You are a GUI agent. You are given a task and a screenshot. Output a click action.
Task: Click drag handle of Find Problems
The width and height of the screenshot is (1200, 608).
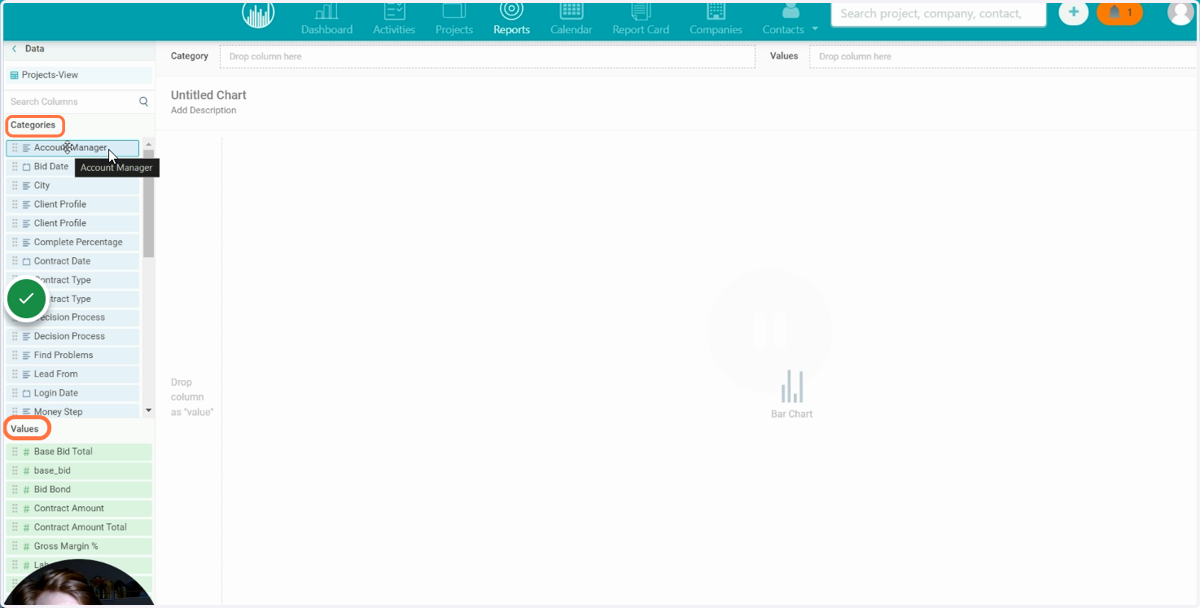click(x=15, y=355)
